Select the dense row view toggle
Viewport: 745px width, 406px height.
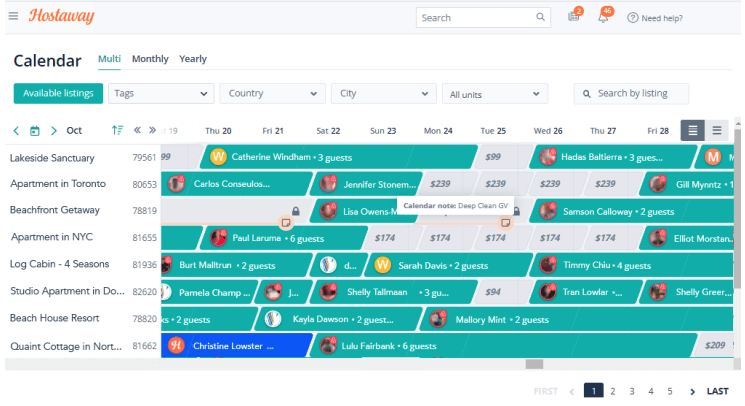[693, 130]
